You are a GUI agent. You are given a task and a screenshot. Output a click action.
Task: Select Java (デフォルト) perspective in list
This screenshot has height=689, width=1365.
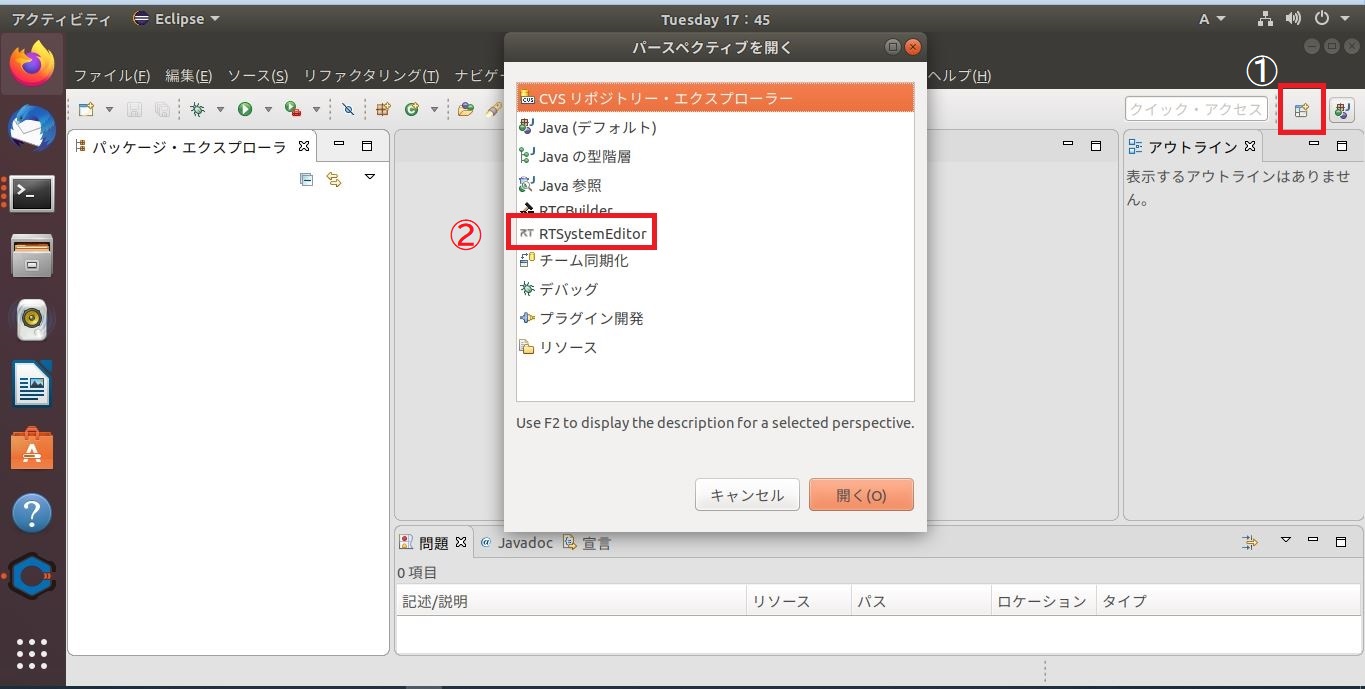click(x=715, y=127)
